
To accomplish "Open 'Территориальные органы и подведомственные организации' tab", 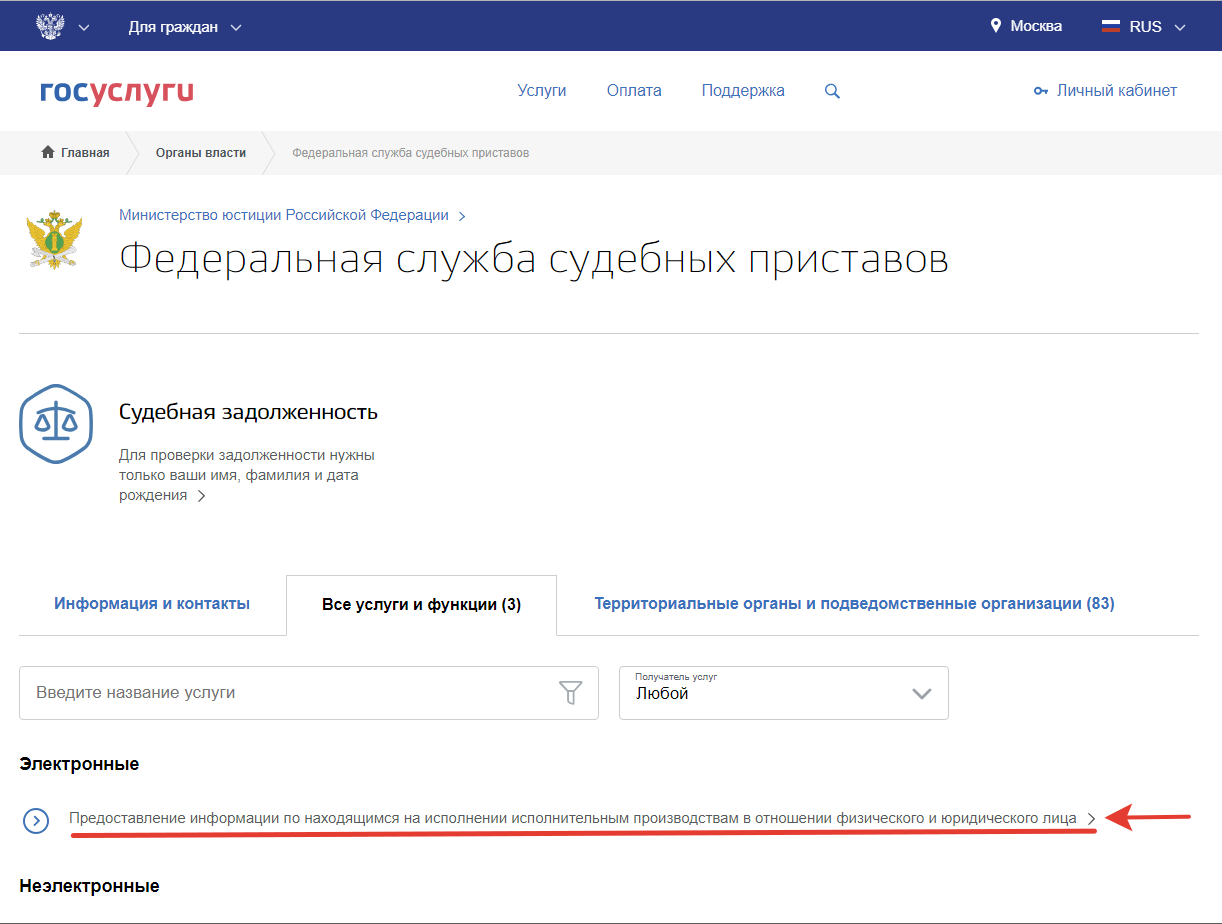I will pyautogui.click(x=854, y=604).
